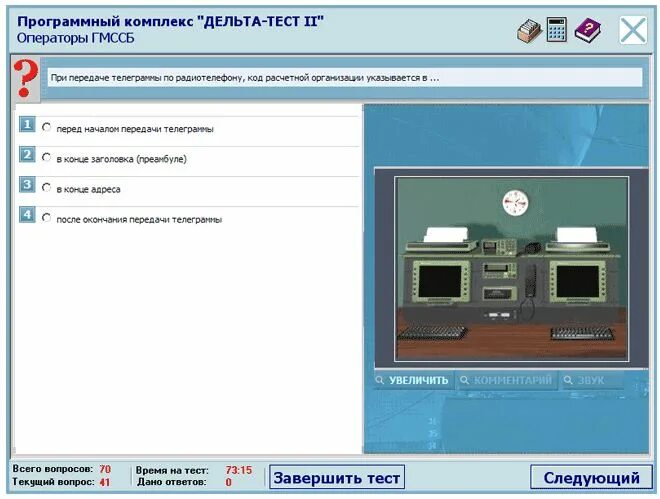Select answer 'после окончания передачи телеграммы'
The height and width of the screenshot is (499, 660).
pos(46,218)
